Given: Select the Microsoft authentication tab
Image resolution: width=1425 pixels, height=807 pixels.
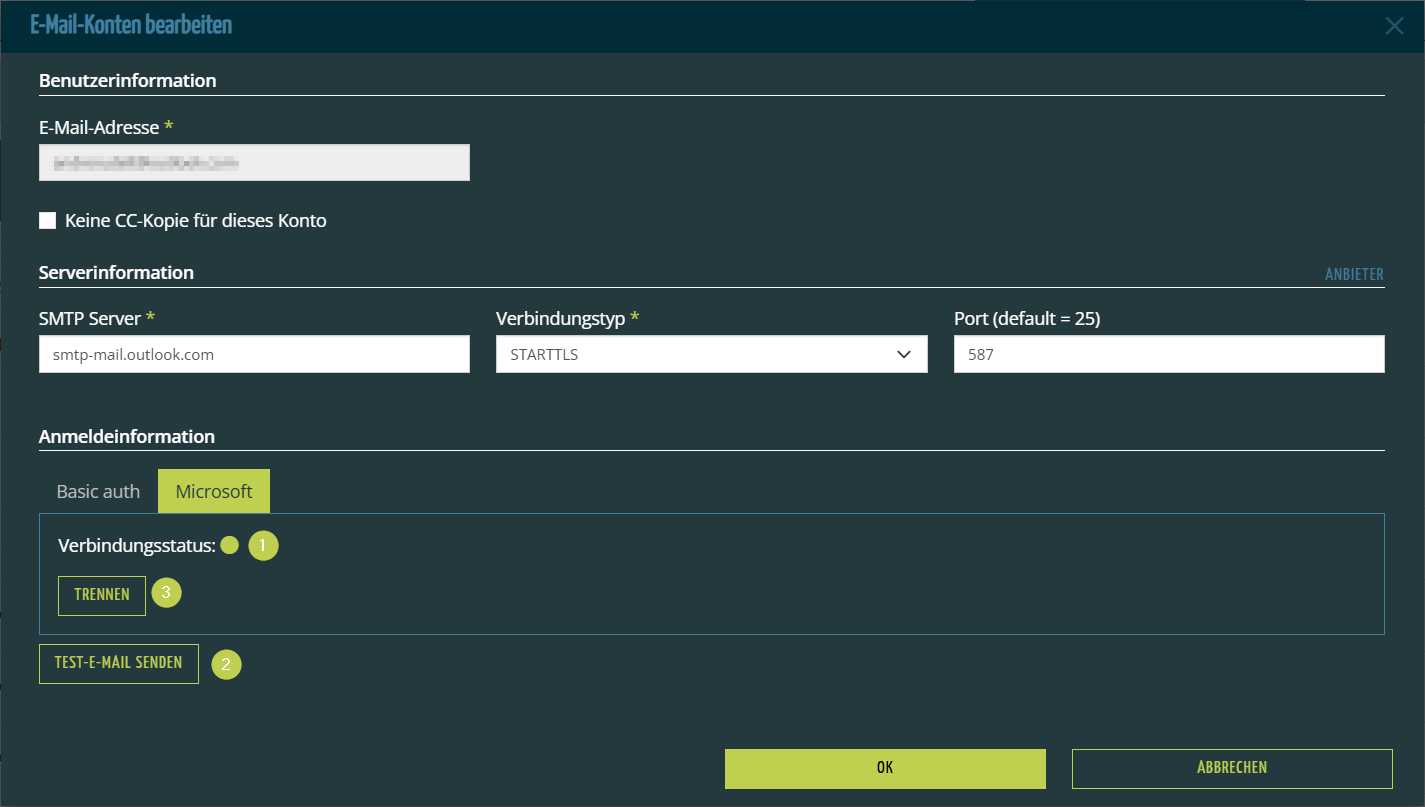Looking at the screenshot, I should tap(214, 492).
